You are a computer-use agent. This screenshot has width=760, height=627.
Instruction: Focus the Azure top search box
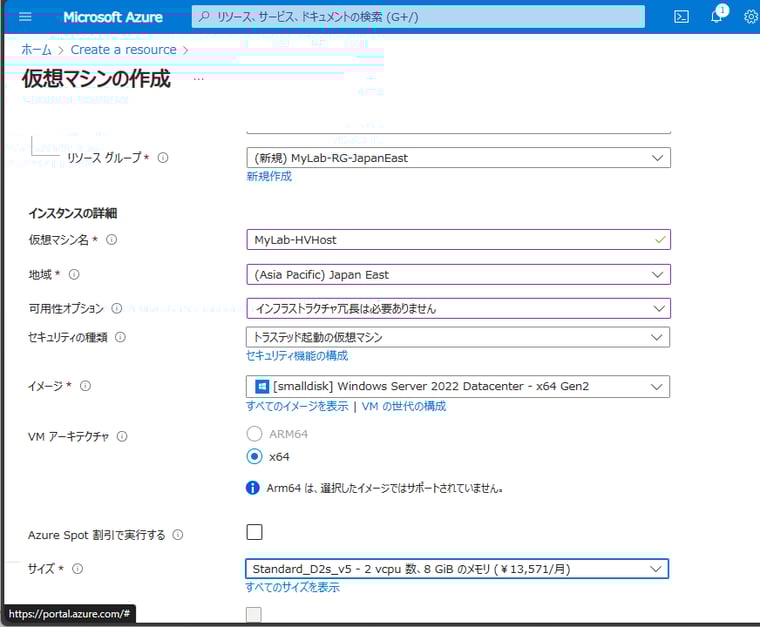click(x=418, y=17)
